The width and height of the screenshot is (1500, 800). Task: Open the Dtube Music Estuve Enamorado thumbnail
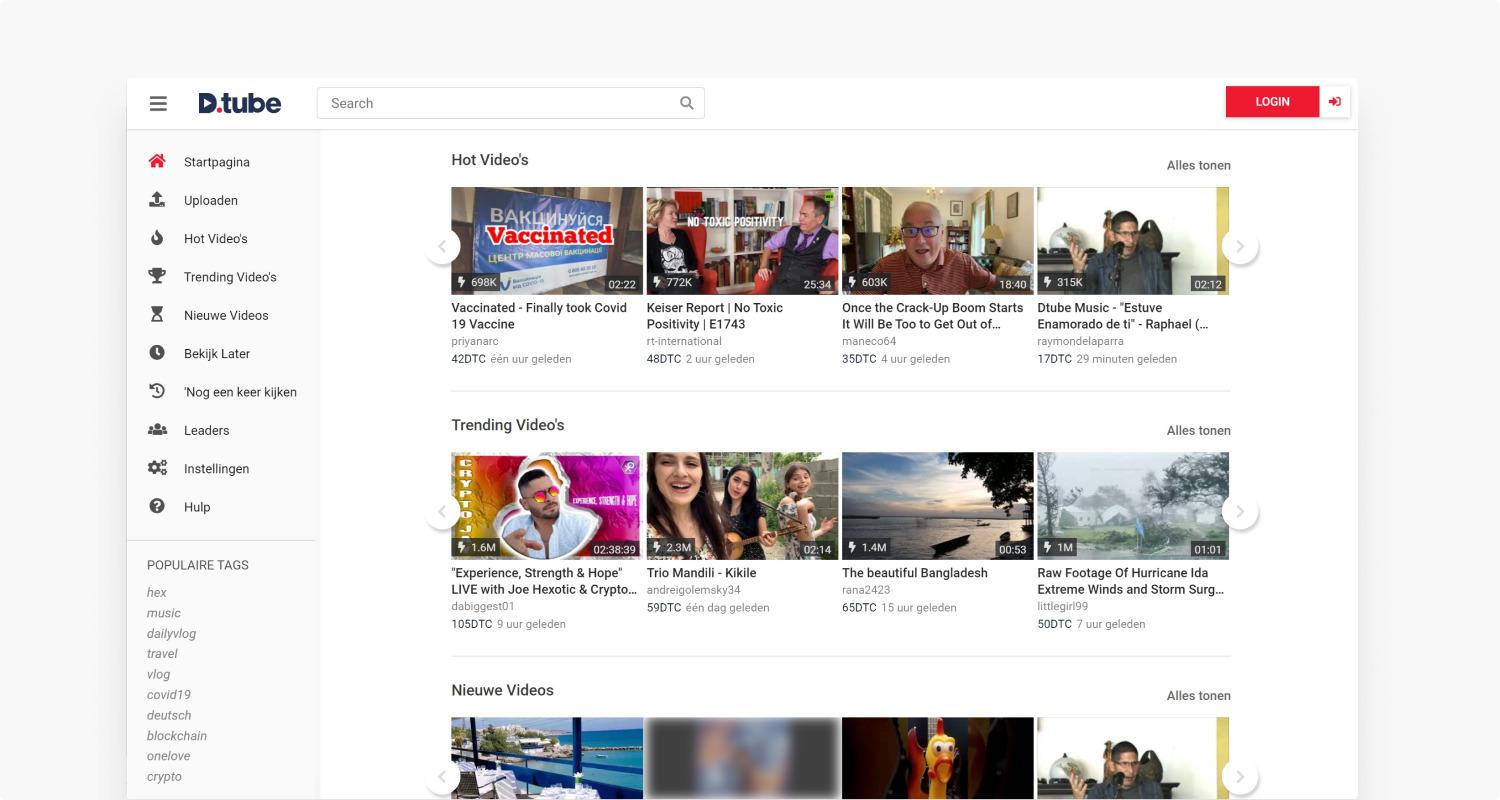tap(1133, 241)
